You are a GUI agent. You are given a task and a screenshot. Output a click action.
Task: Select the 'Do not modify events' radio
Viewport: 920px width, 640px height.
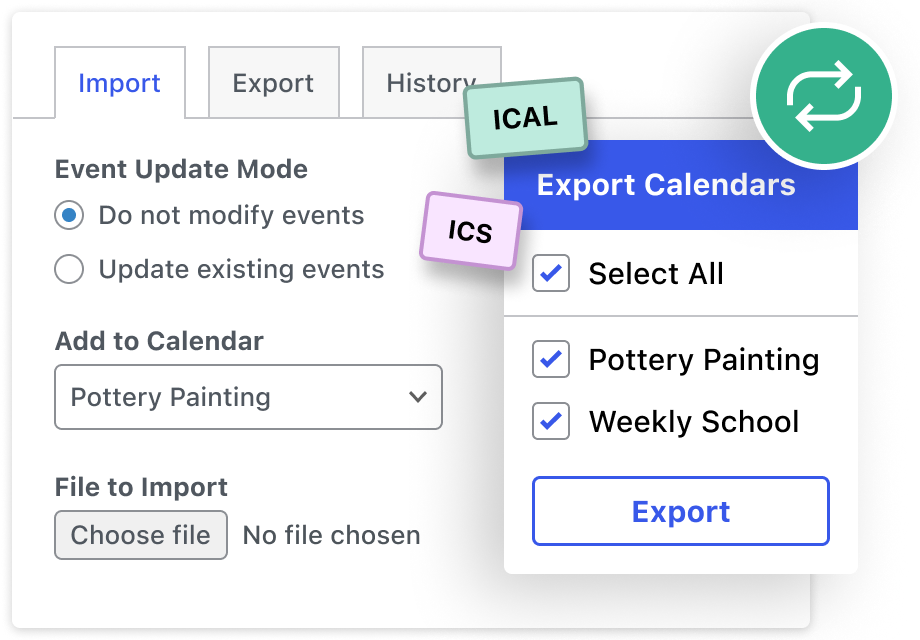click(x=69, y=215)
